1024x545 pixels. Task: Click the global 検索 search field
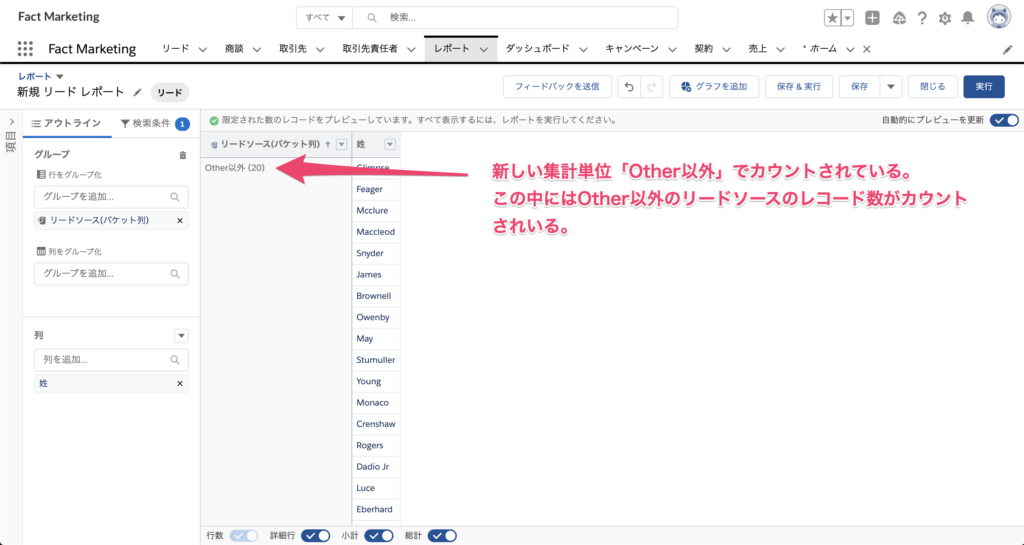tap(515, 18)
